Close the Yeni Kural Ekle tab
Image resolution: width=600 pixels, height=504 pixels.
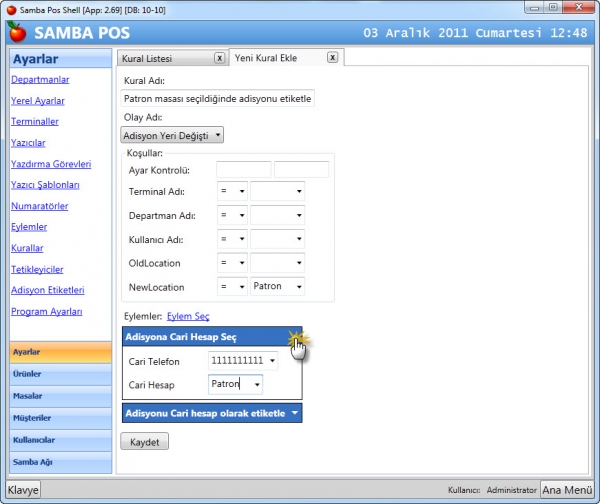[x=333, y=57]
